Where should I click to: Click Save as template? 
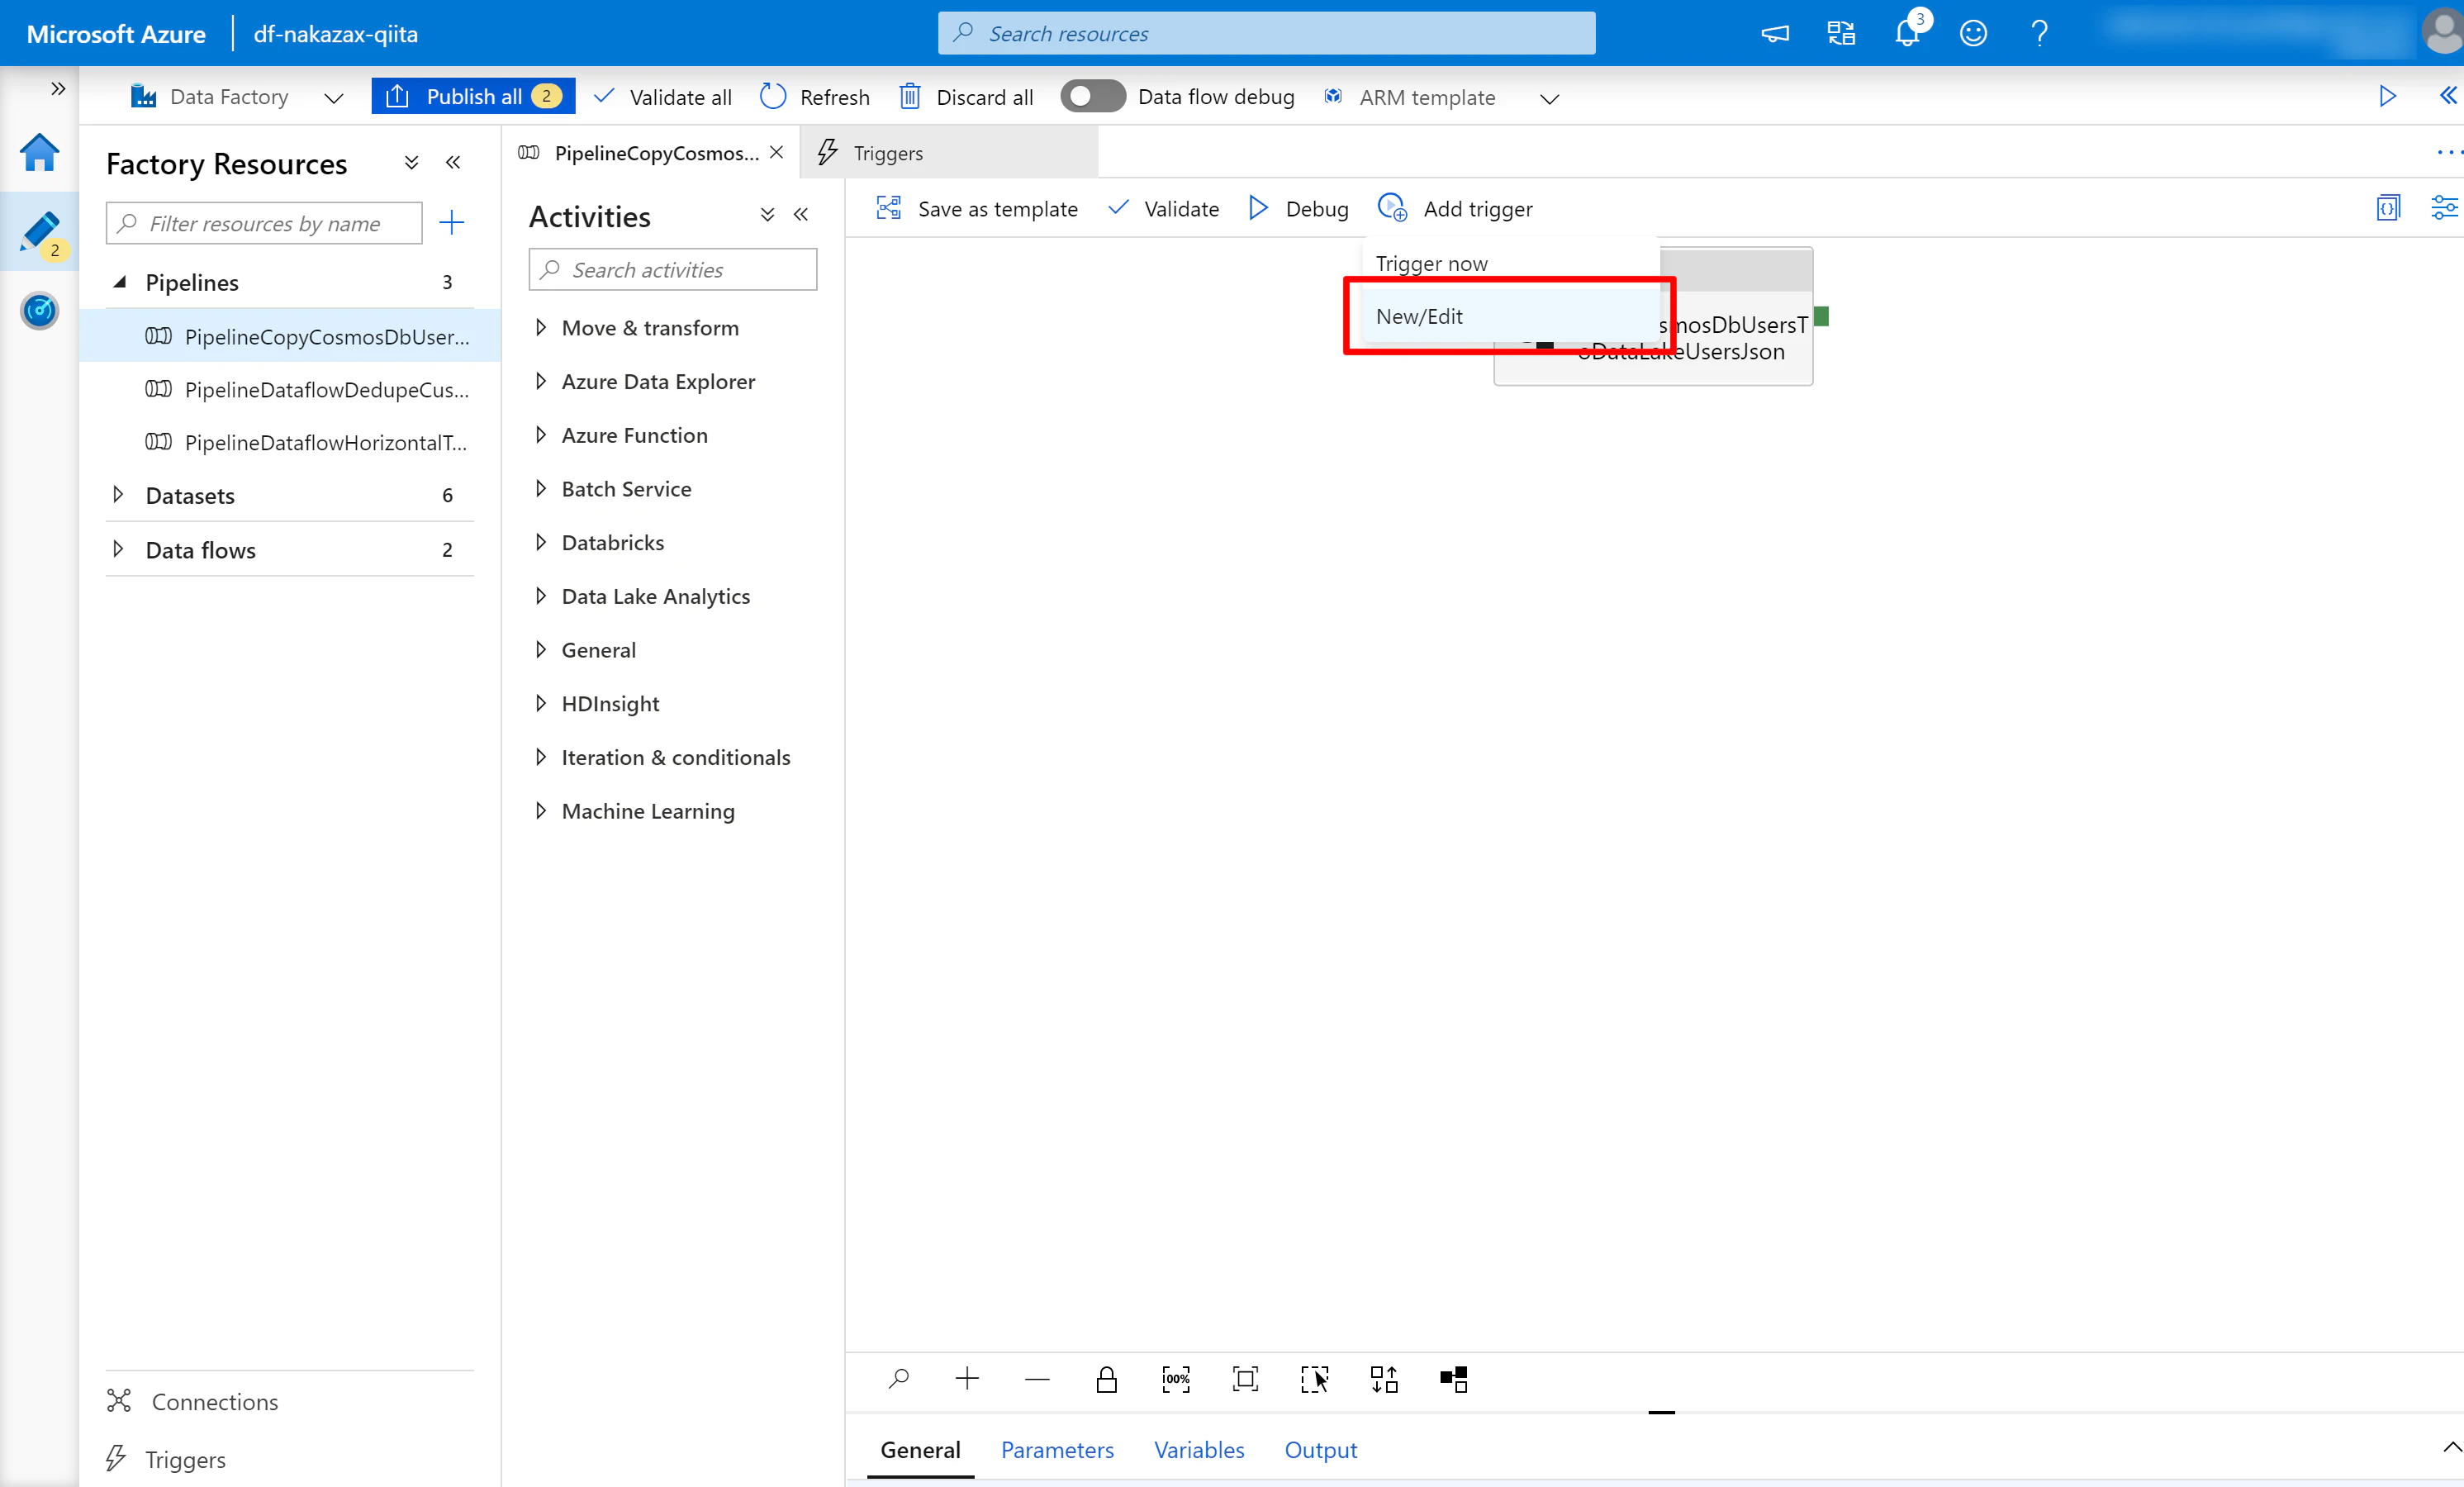point(977,208)
